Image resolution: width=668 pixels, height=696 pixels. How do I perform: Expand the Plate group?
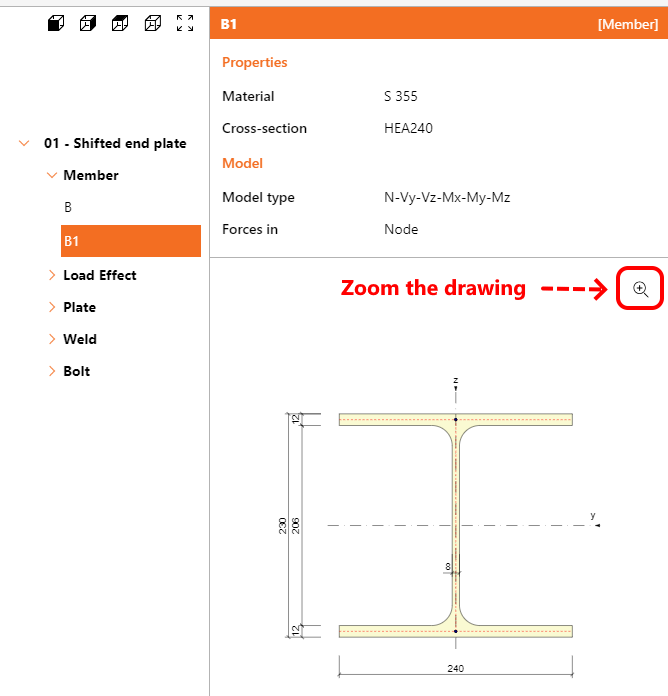point(52,307)
